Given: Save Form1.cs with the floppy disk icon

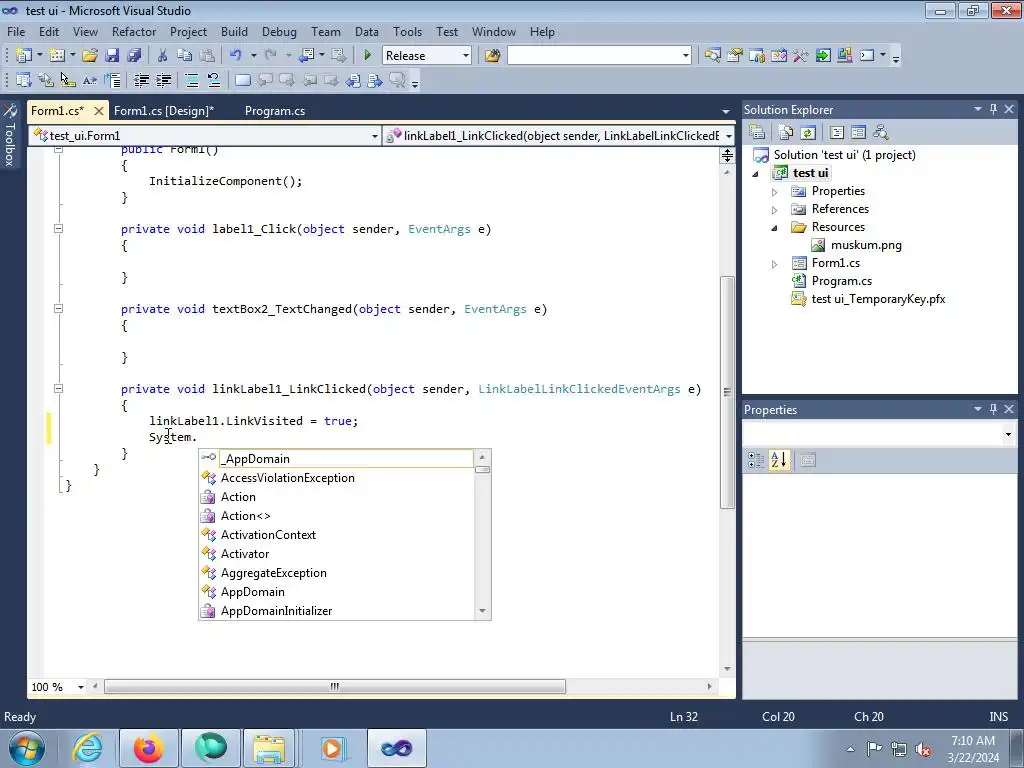Looking at the screenshot, I should point(112,56).
